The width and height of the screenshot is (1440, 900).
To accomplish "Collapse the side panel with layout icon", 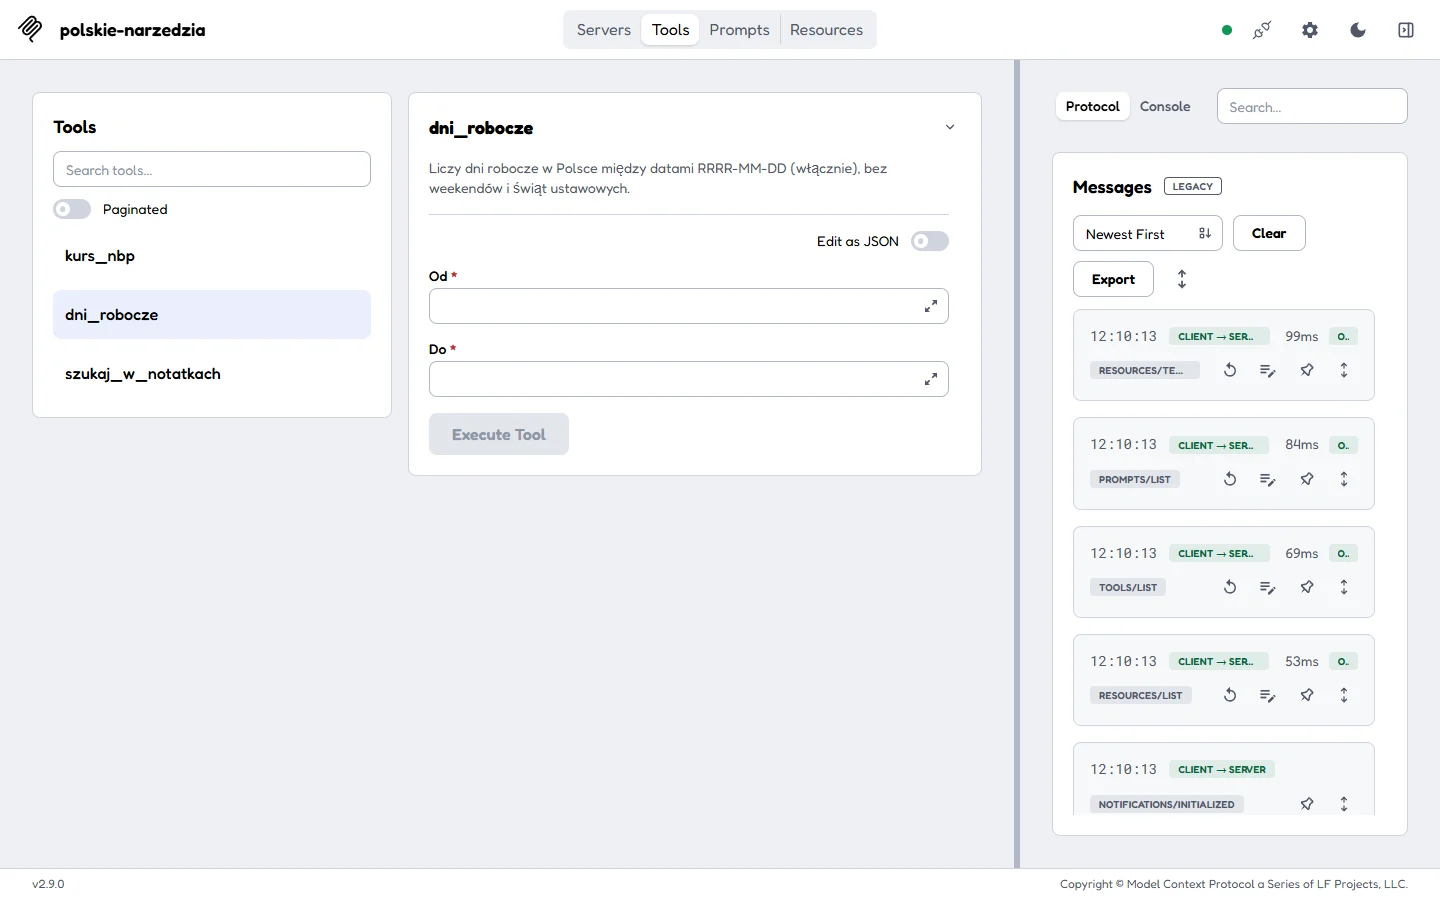I will [1406, 30].
